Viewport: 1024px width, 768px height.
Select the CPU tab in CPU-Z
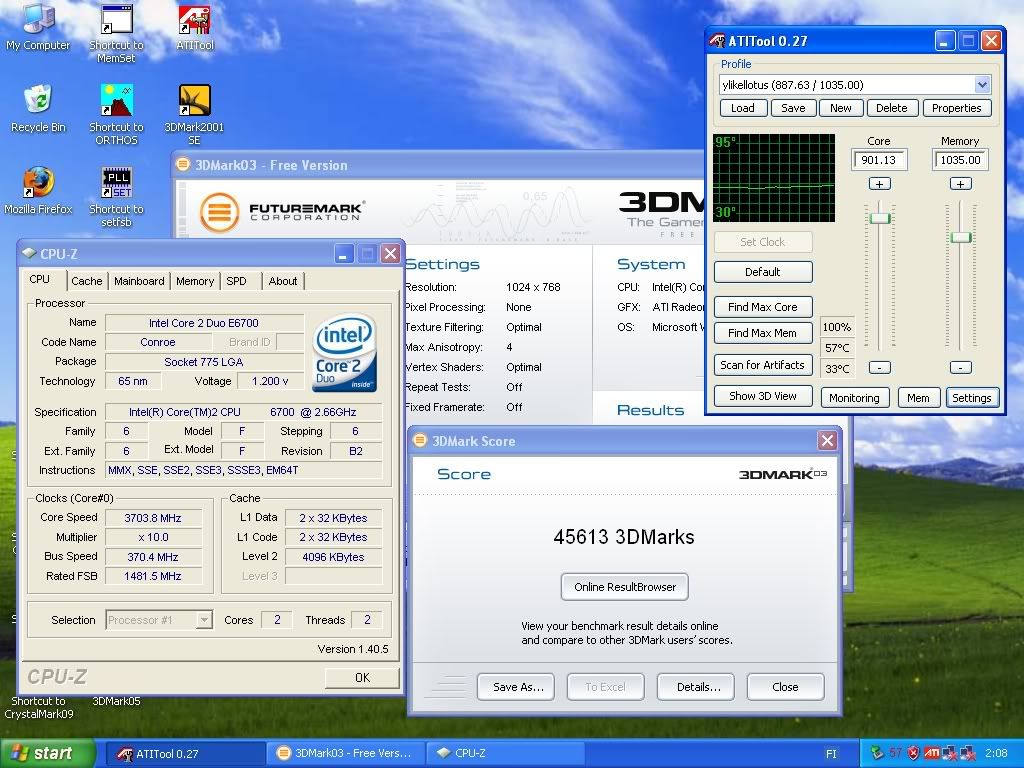tap(40, 279)
